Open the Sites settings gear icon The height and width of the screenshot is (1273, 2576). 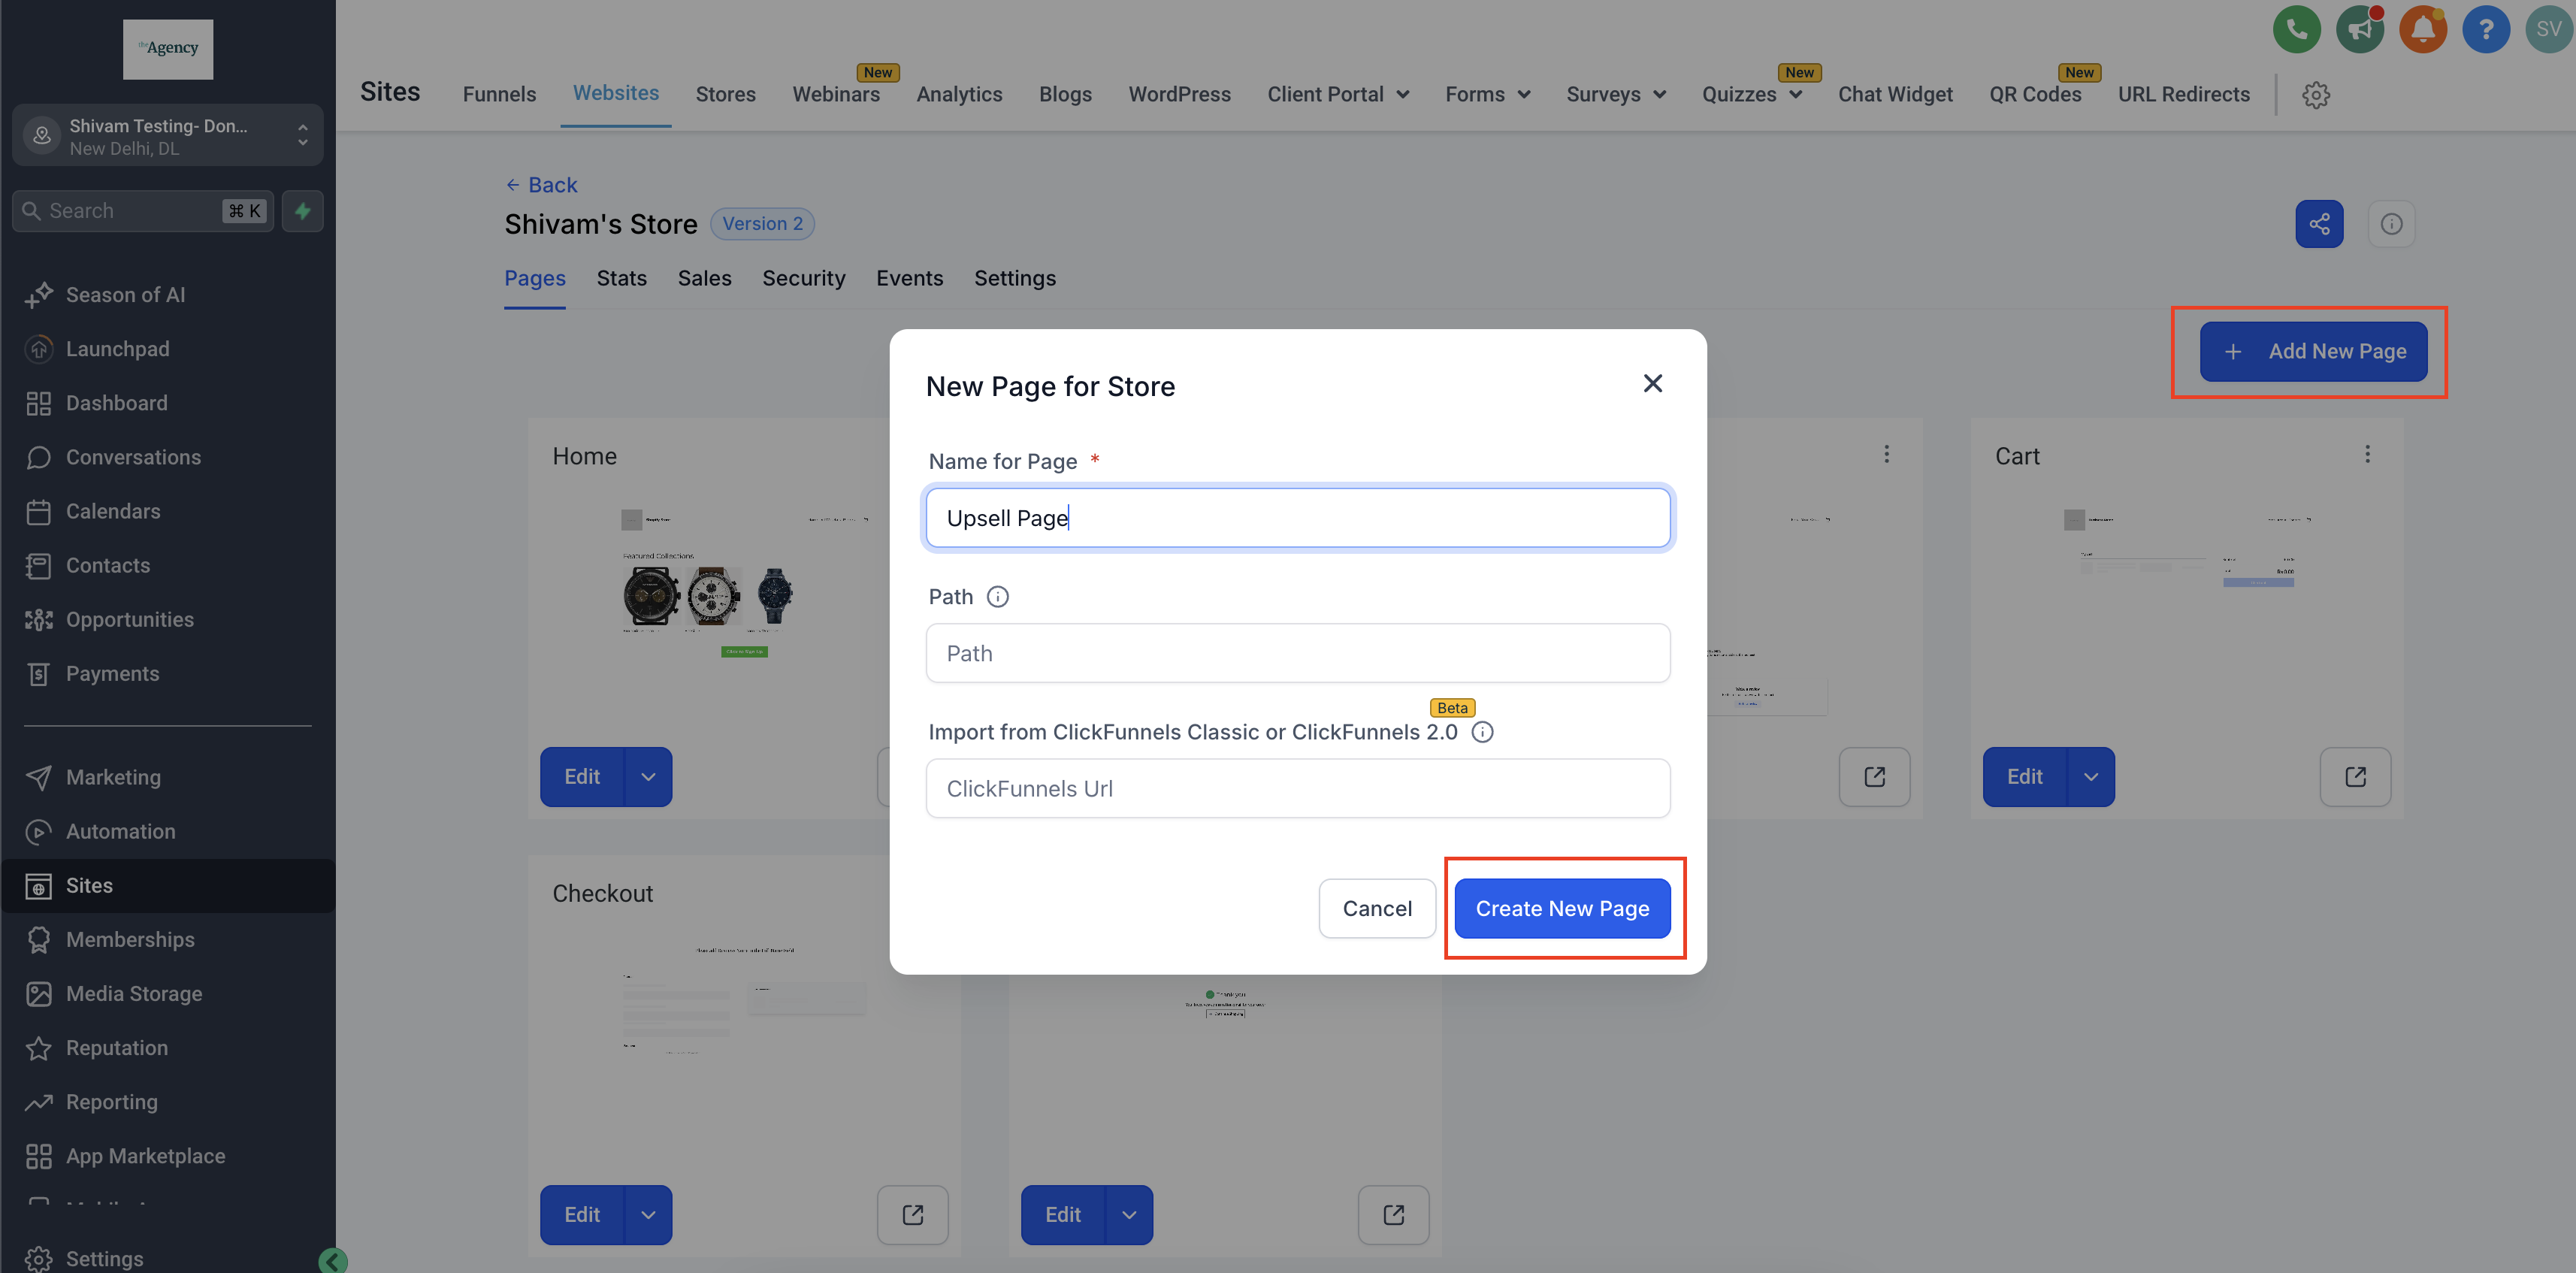tap(2316, 95)
